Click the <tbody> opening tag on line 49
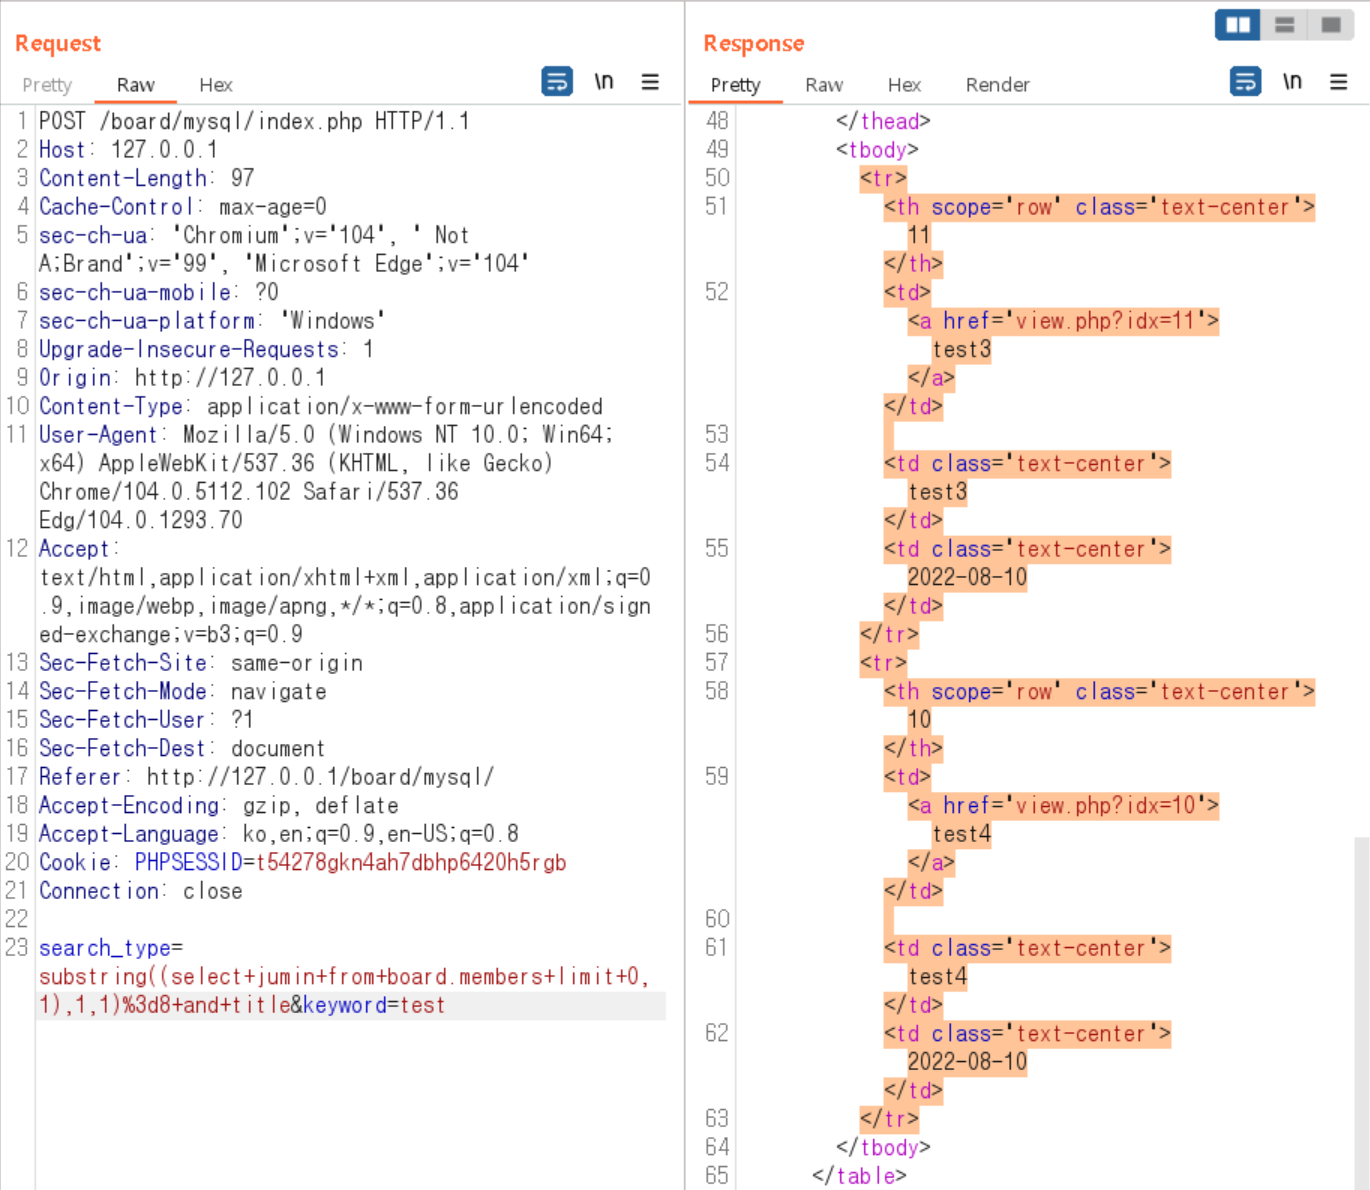Image resolution: width=1370 pixels, height=1190 pixels. (x=877, y=150)
